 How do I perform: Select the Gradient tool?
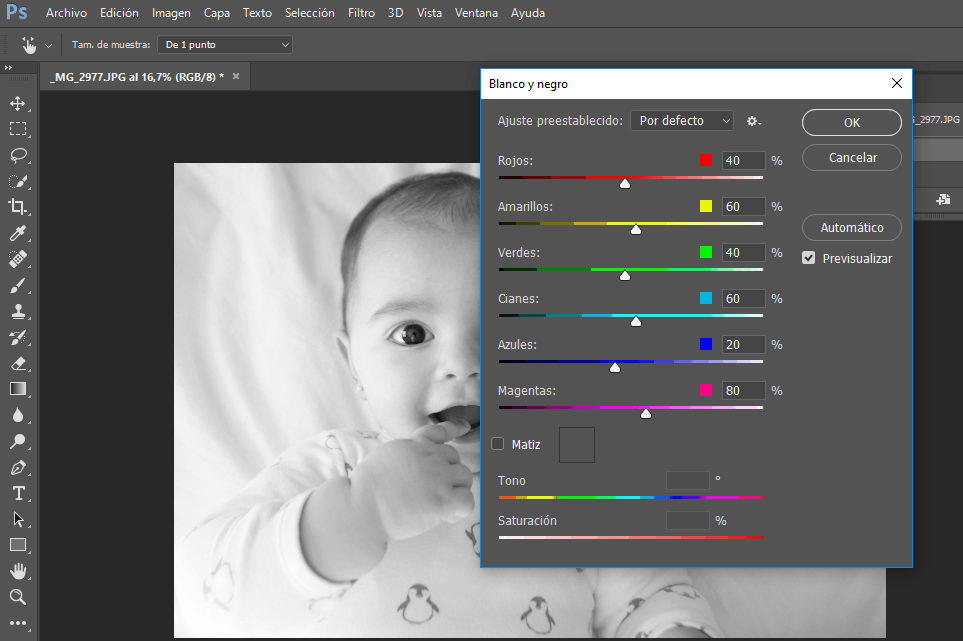(18, 389)
